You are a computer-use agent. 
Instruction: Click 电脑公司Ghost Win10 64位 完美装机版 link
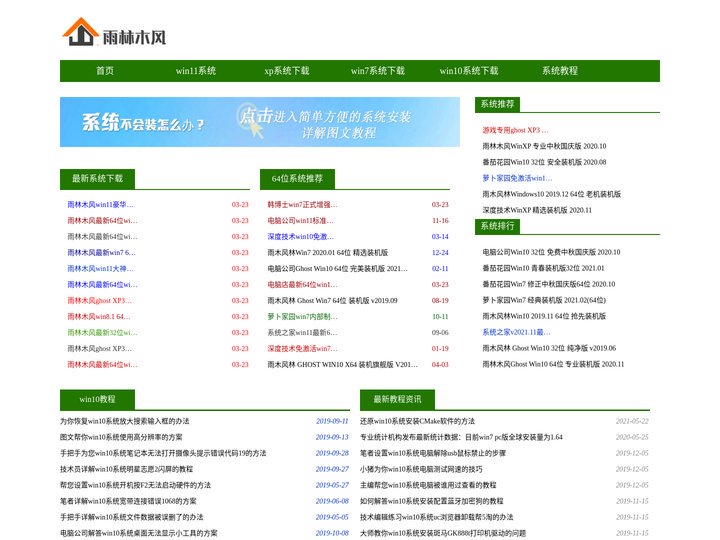(x=337, y=269)
